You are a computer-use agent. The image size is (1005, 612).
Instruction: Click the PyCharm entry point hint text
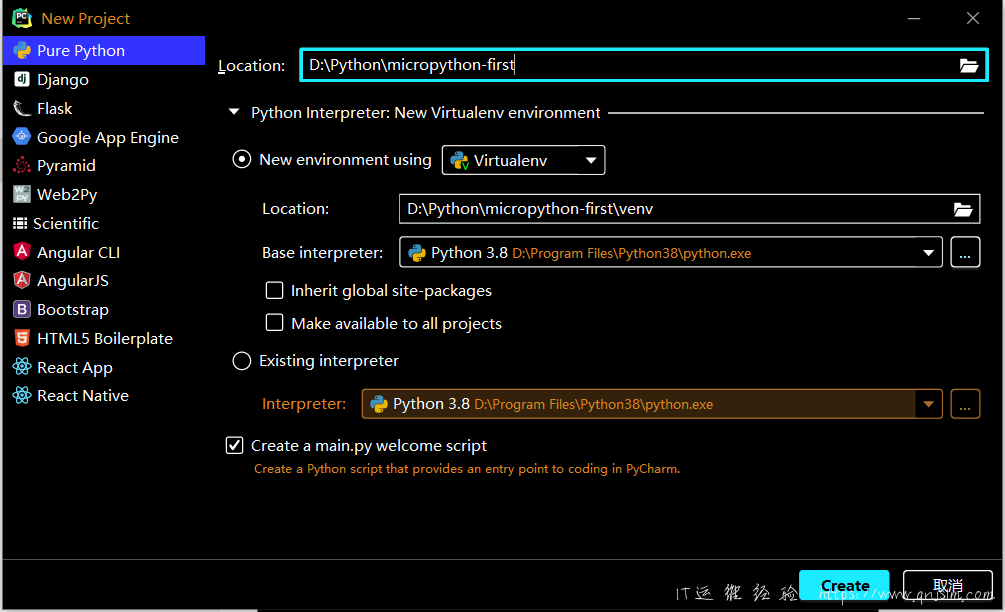tap(467, 469)
